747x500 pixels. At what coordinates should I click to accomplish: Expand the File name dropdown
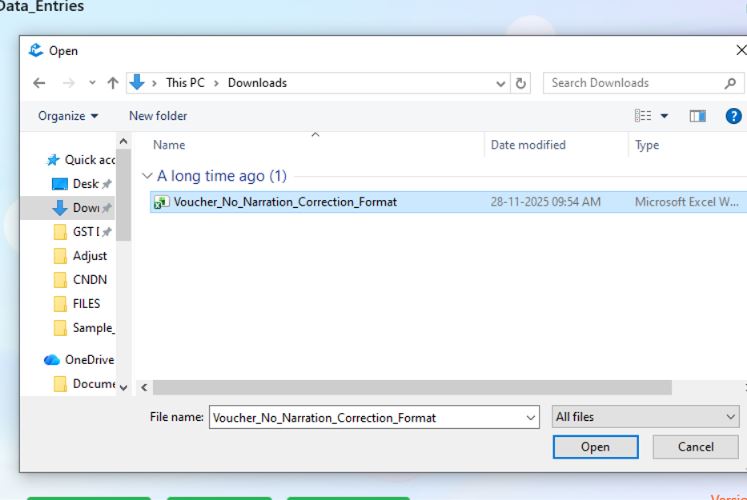point(531,418)
